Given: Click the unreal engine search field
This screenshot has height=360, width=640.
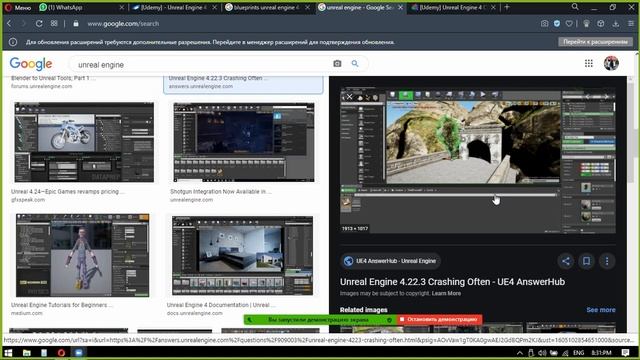Looking at the screenshot, I should coord(200,64).
